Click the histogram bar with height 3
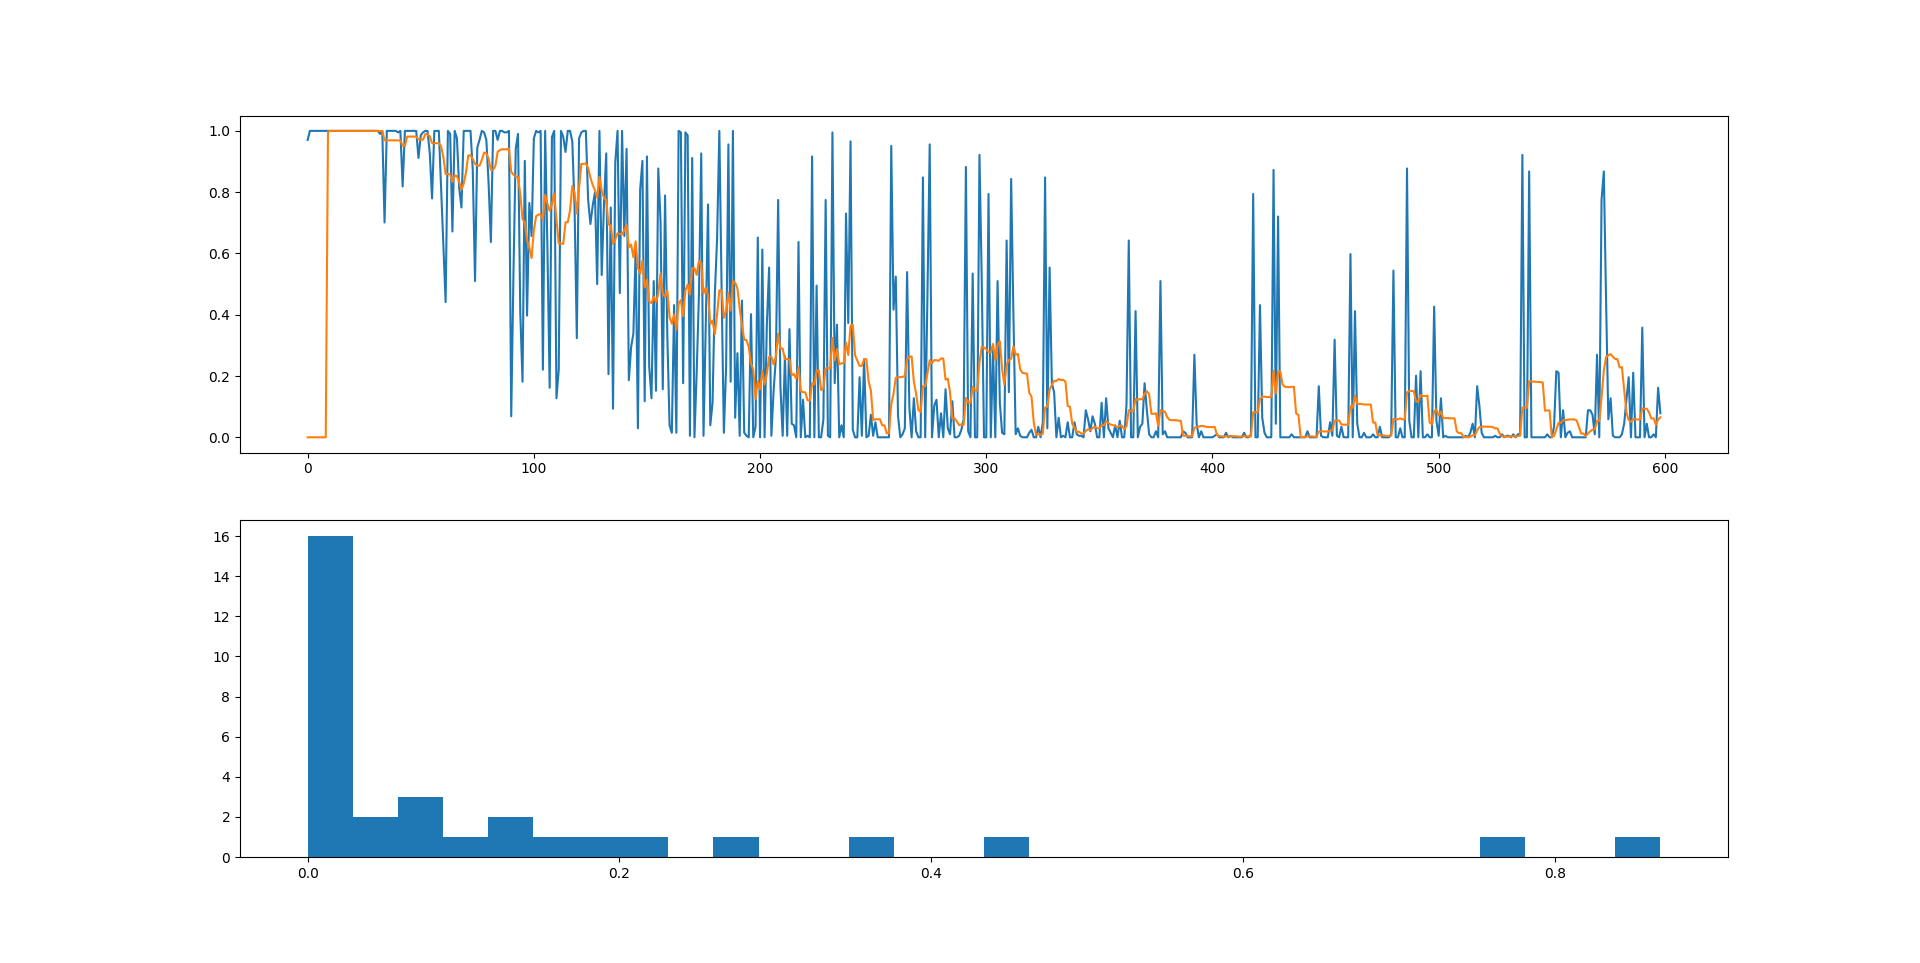The width and height of the screenshot is (1920, 963). point(420,827)
